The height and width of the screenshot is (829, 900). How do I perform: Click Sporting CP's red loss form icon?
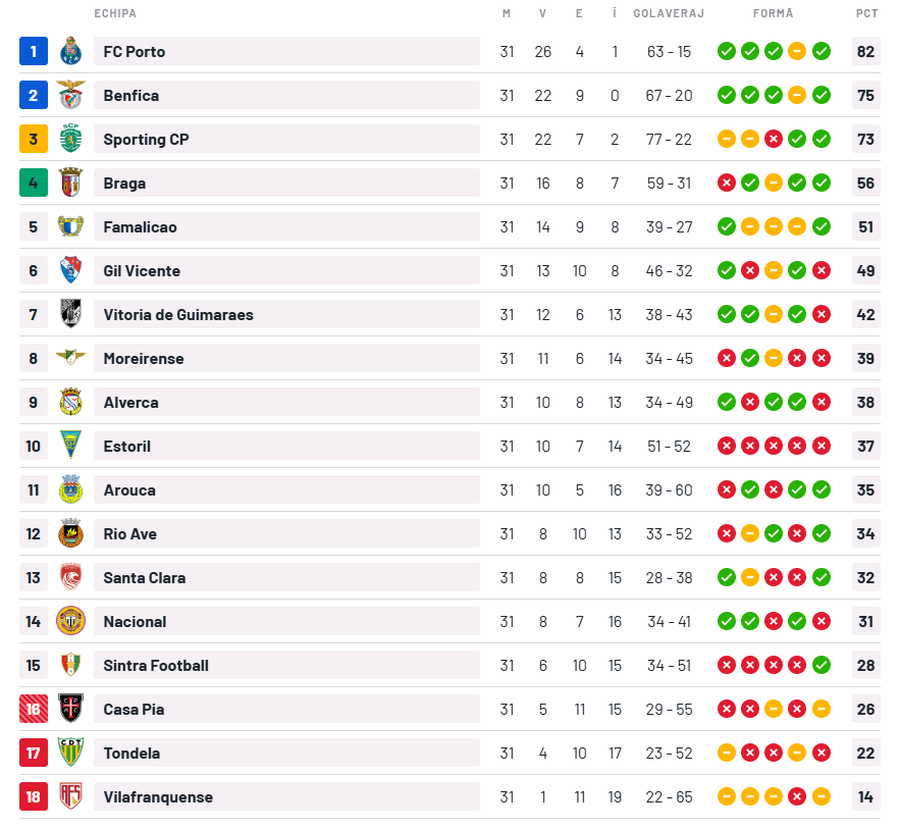773,139
